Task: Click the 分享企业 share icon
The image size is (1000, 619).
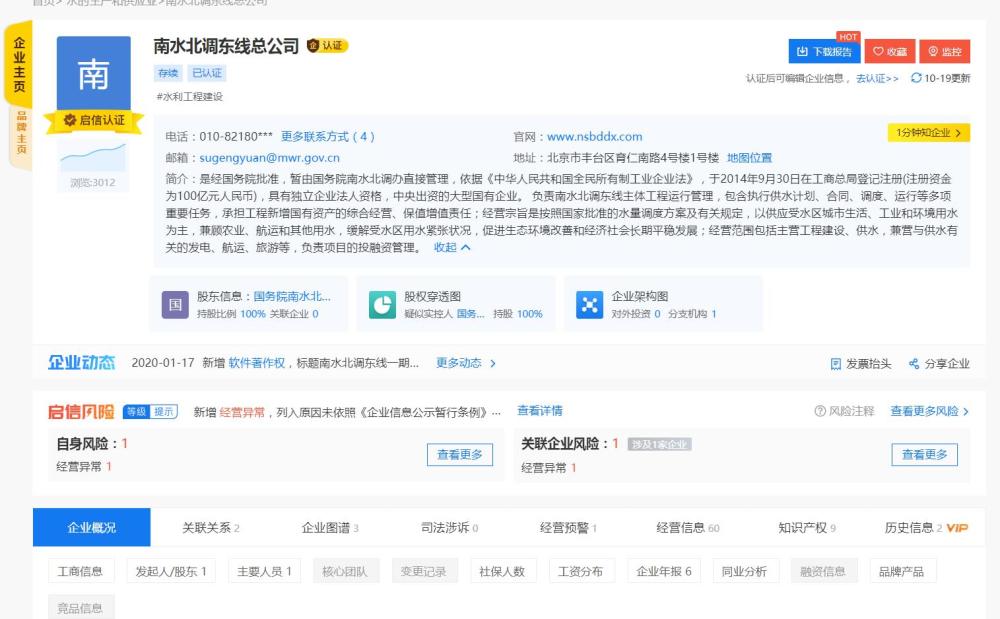Action: pyautogui.click(x=914, y=364)
